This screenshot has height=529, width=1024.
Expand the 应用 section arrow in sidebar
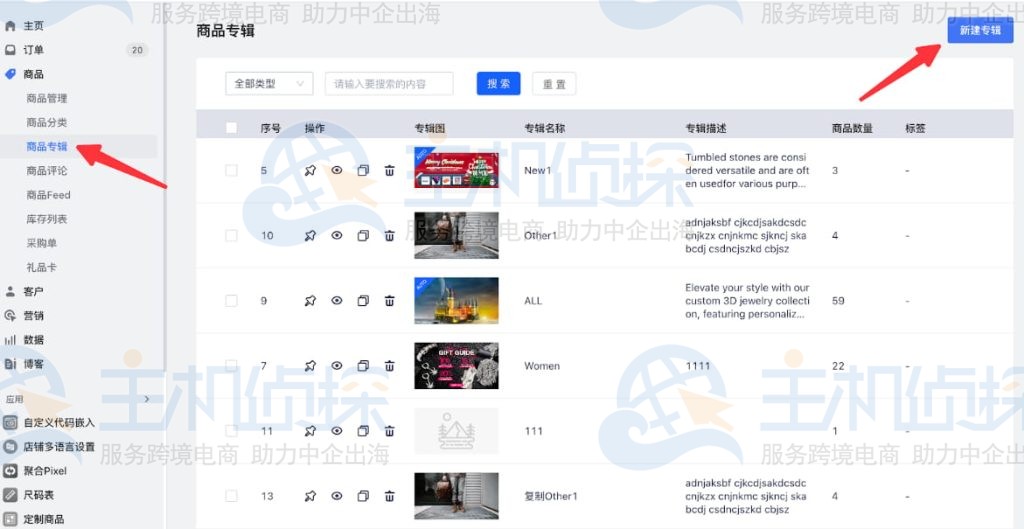point(147,399)
